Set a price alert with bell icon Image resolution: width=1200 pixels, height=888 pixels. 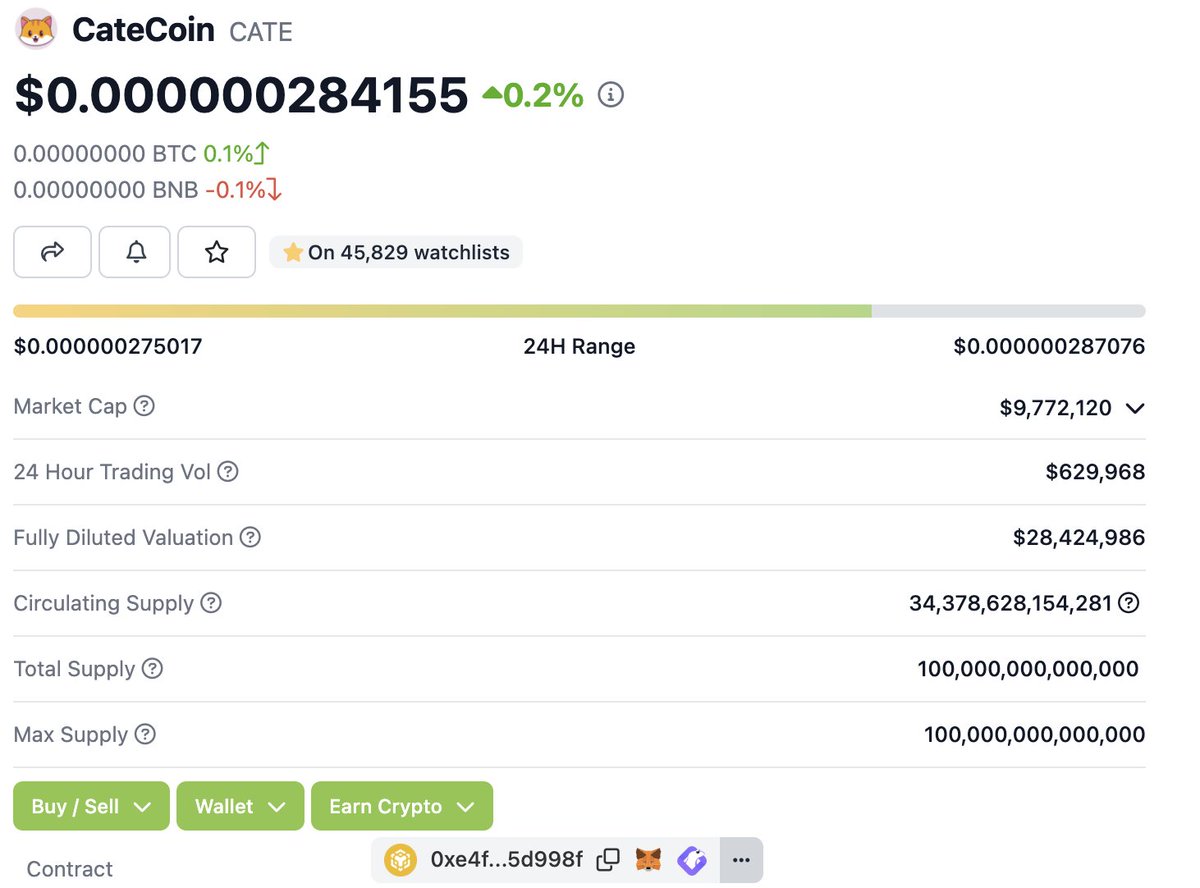pyautogui.click(x=135, y=252)
